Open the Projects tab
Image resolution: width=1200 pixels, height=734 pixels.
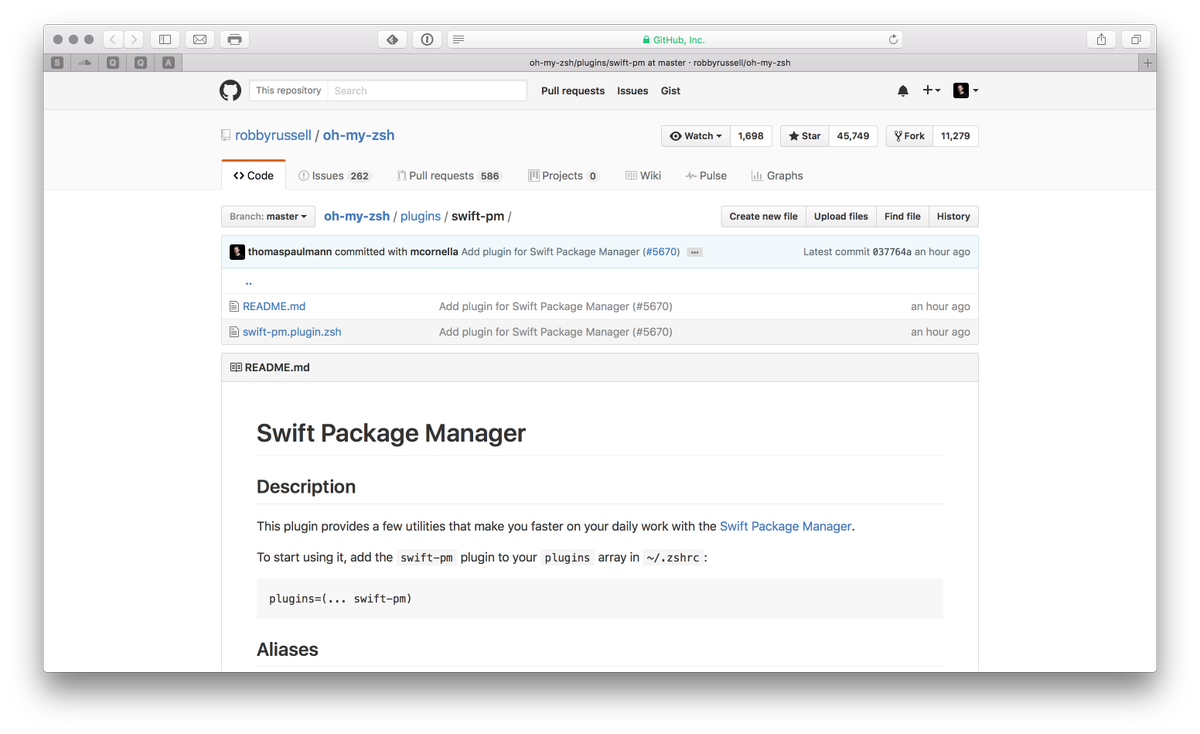tap(563, 175)
